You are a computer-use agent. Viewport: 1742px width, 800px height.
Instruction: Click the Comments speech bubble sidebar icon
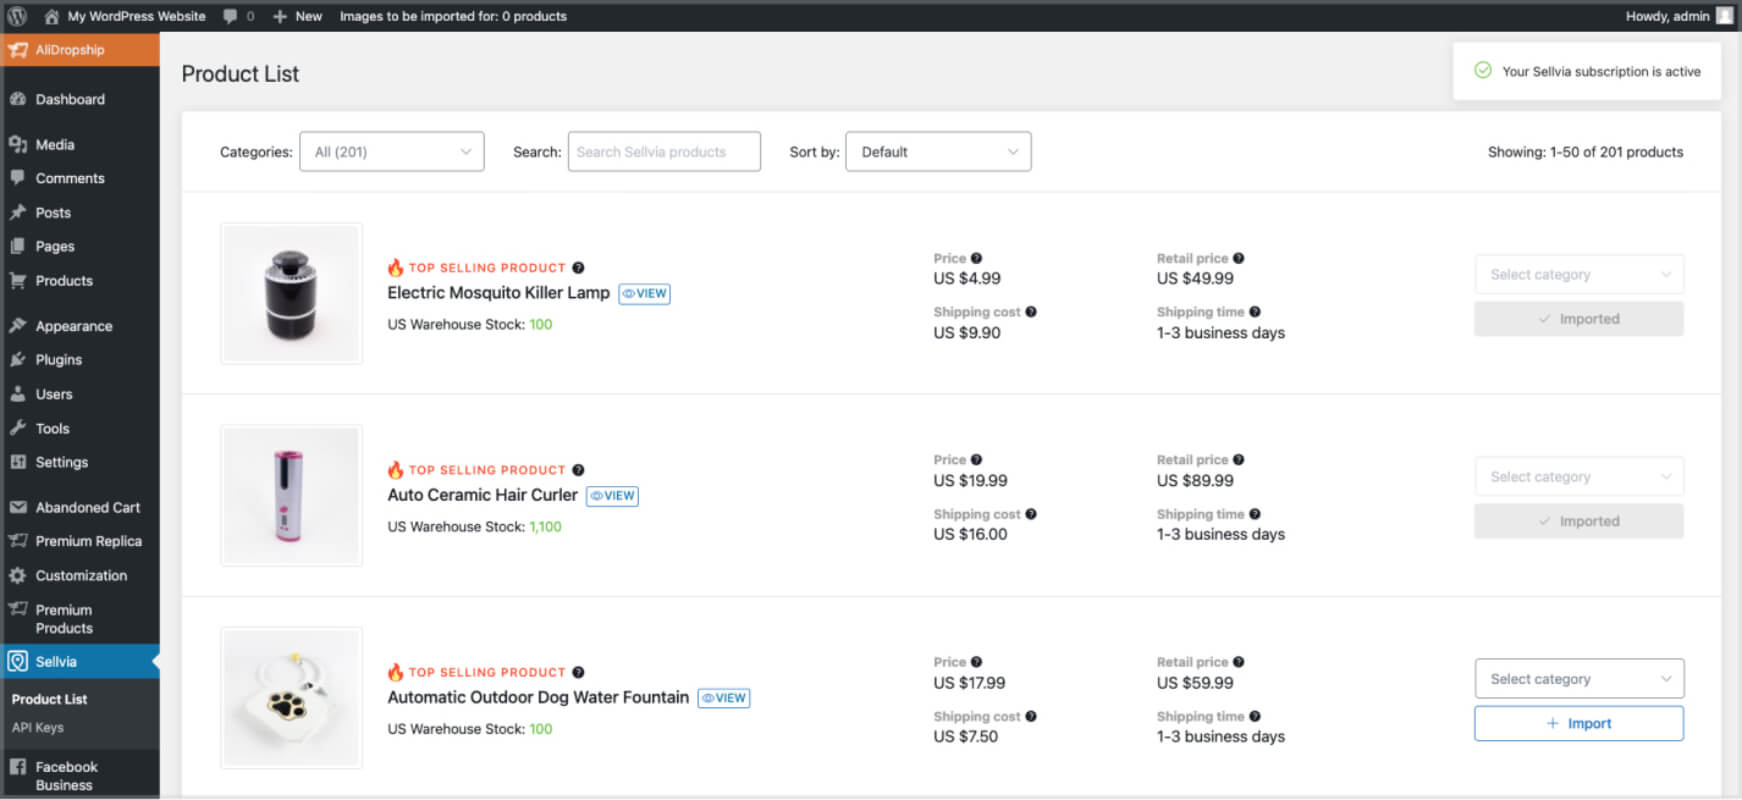pyautogui.click(x=18, y=178)
